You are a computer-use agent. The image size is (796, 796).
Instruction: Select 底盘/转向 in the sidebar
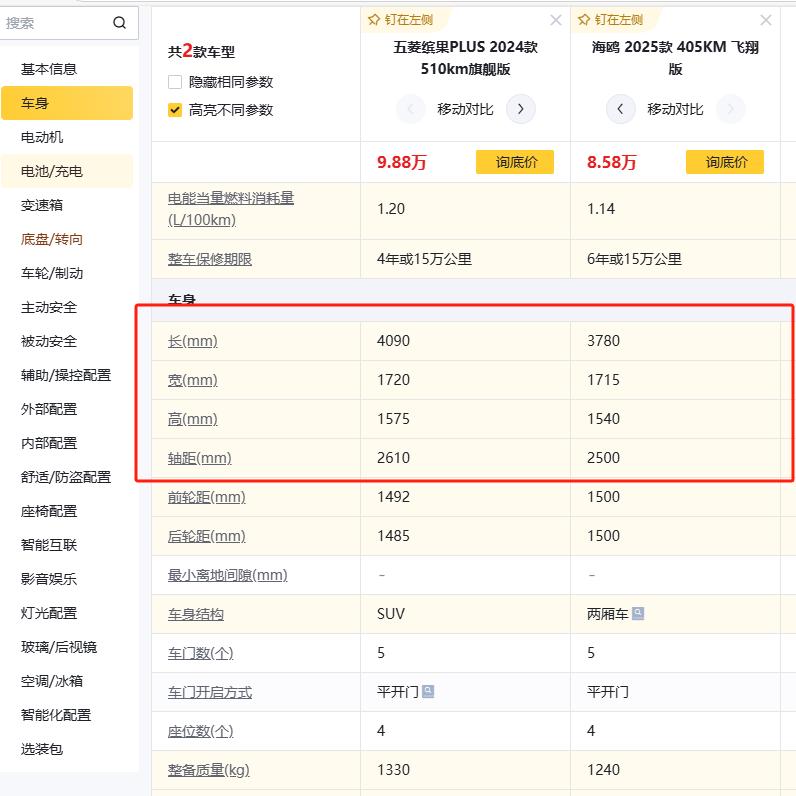[x=52, y=239]
